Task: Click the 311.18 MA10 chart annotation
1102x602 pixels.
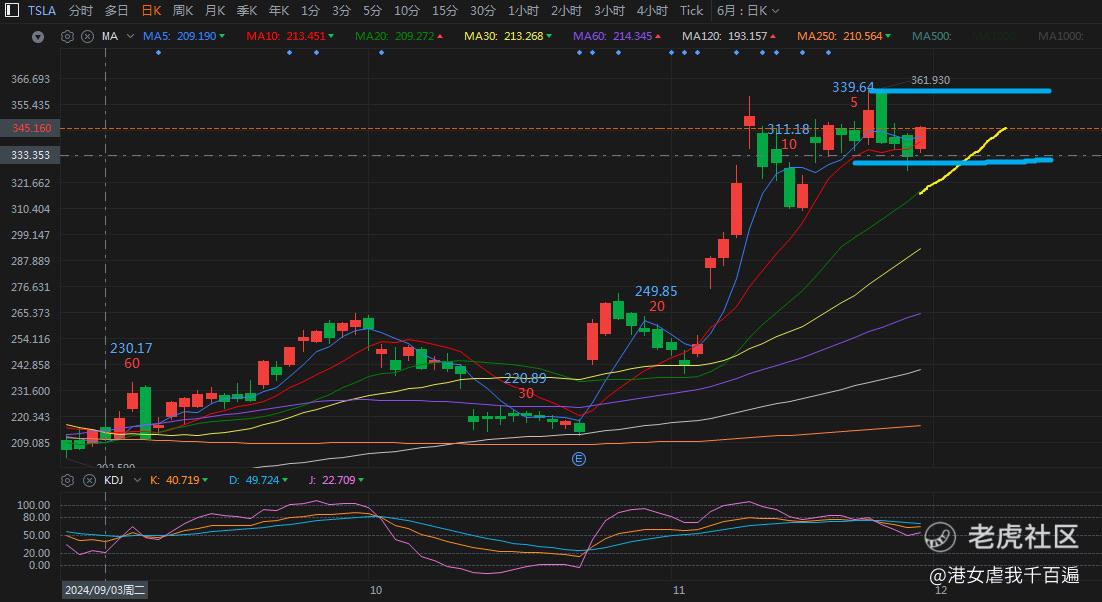Action: 788,129
